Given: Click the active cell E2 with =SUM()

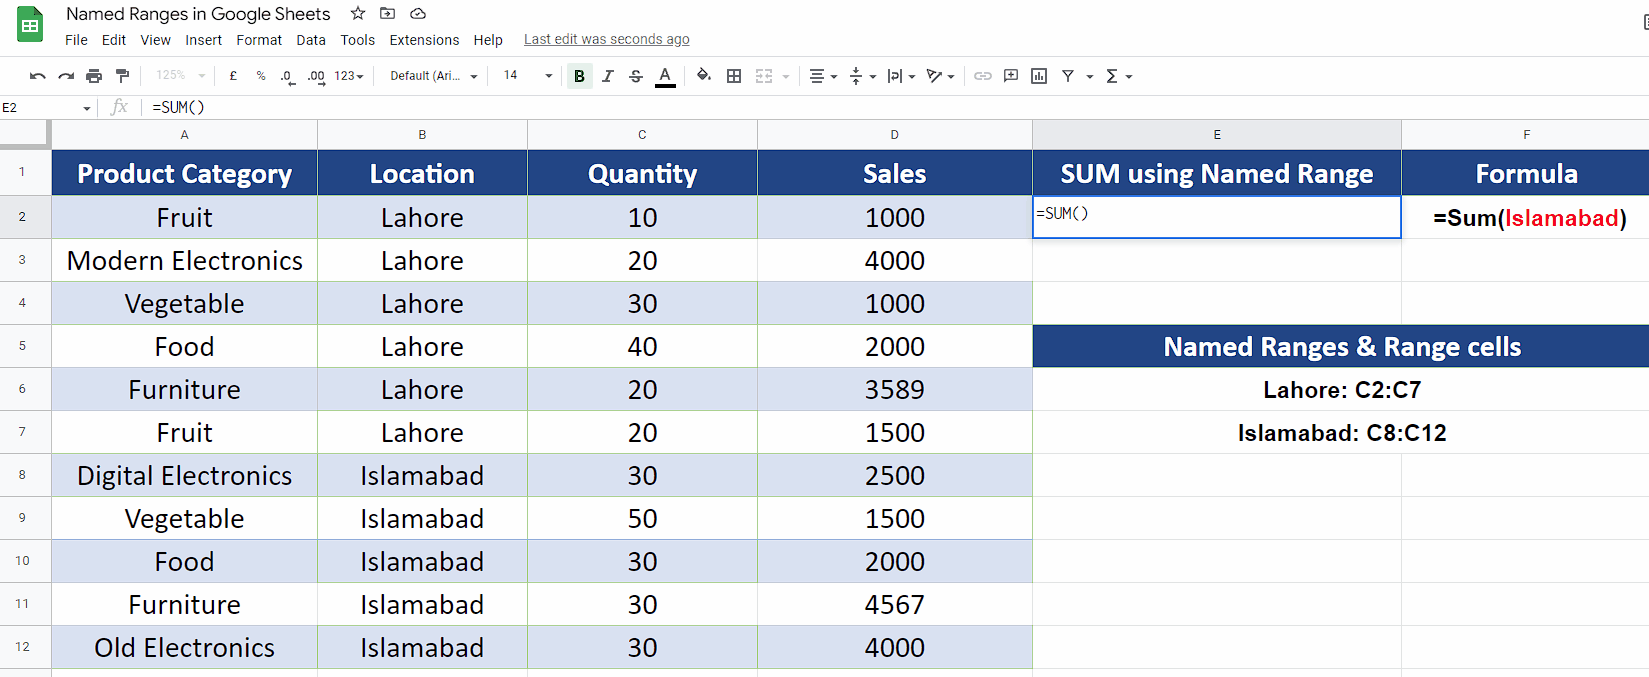Looking at the screenshot, I should 1217,217.
